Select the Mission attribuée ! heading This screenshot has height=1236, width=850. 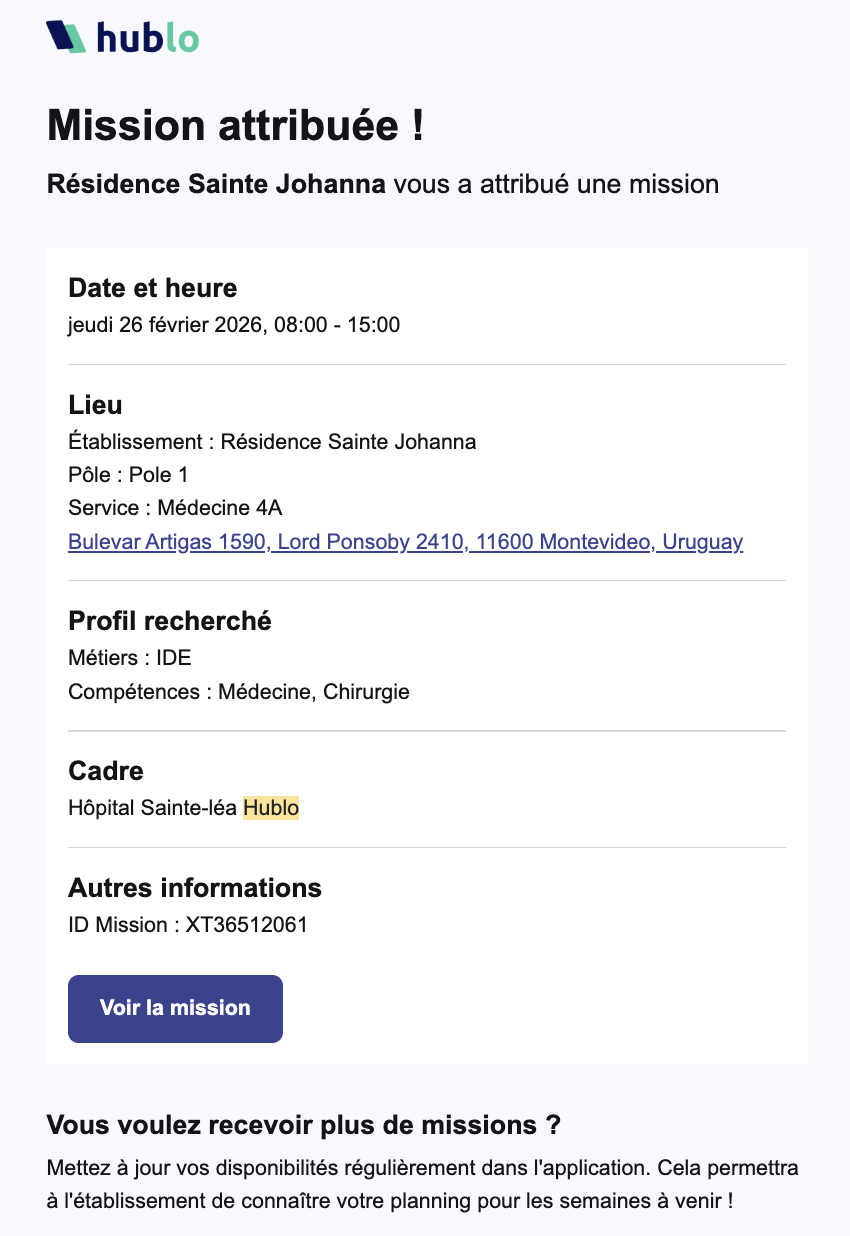(236, 127)
